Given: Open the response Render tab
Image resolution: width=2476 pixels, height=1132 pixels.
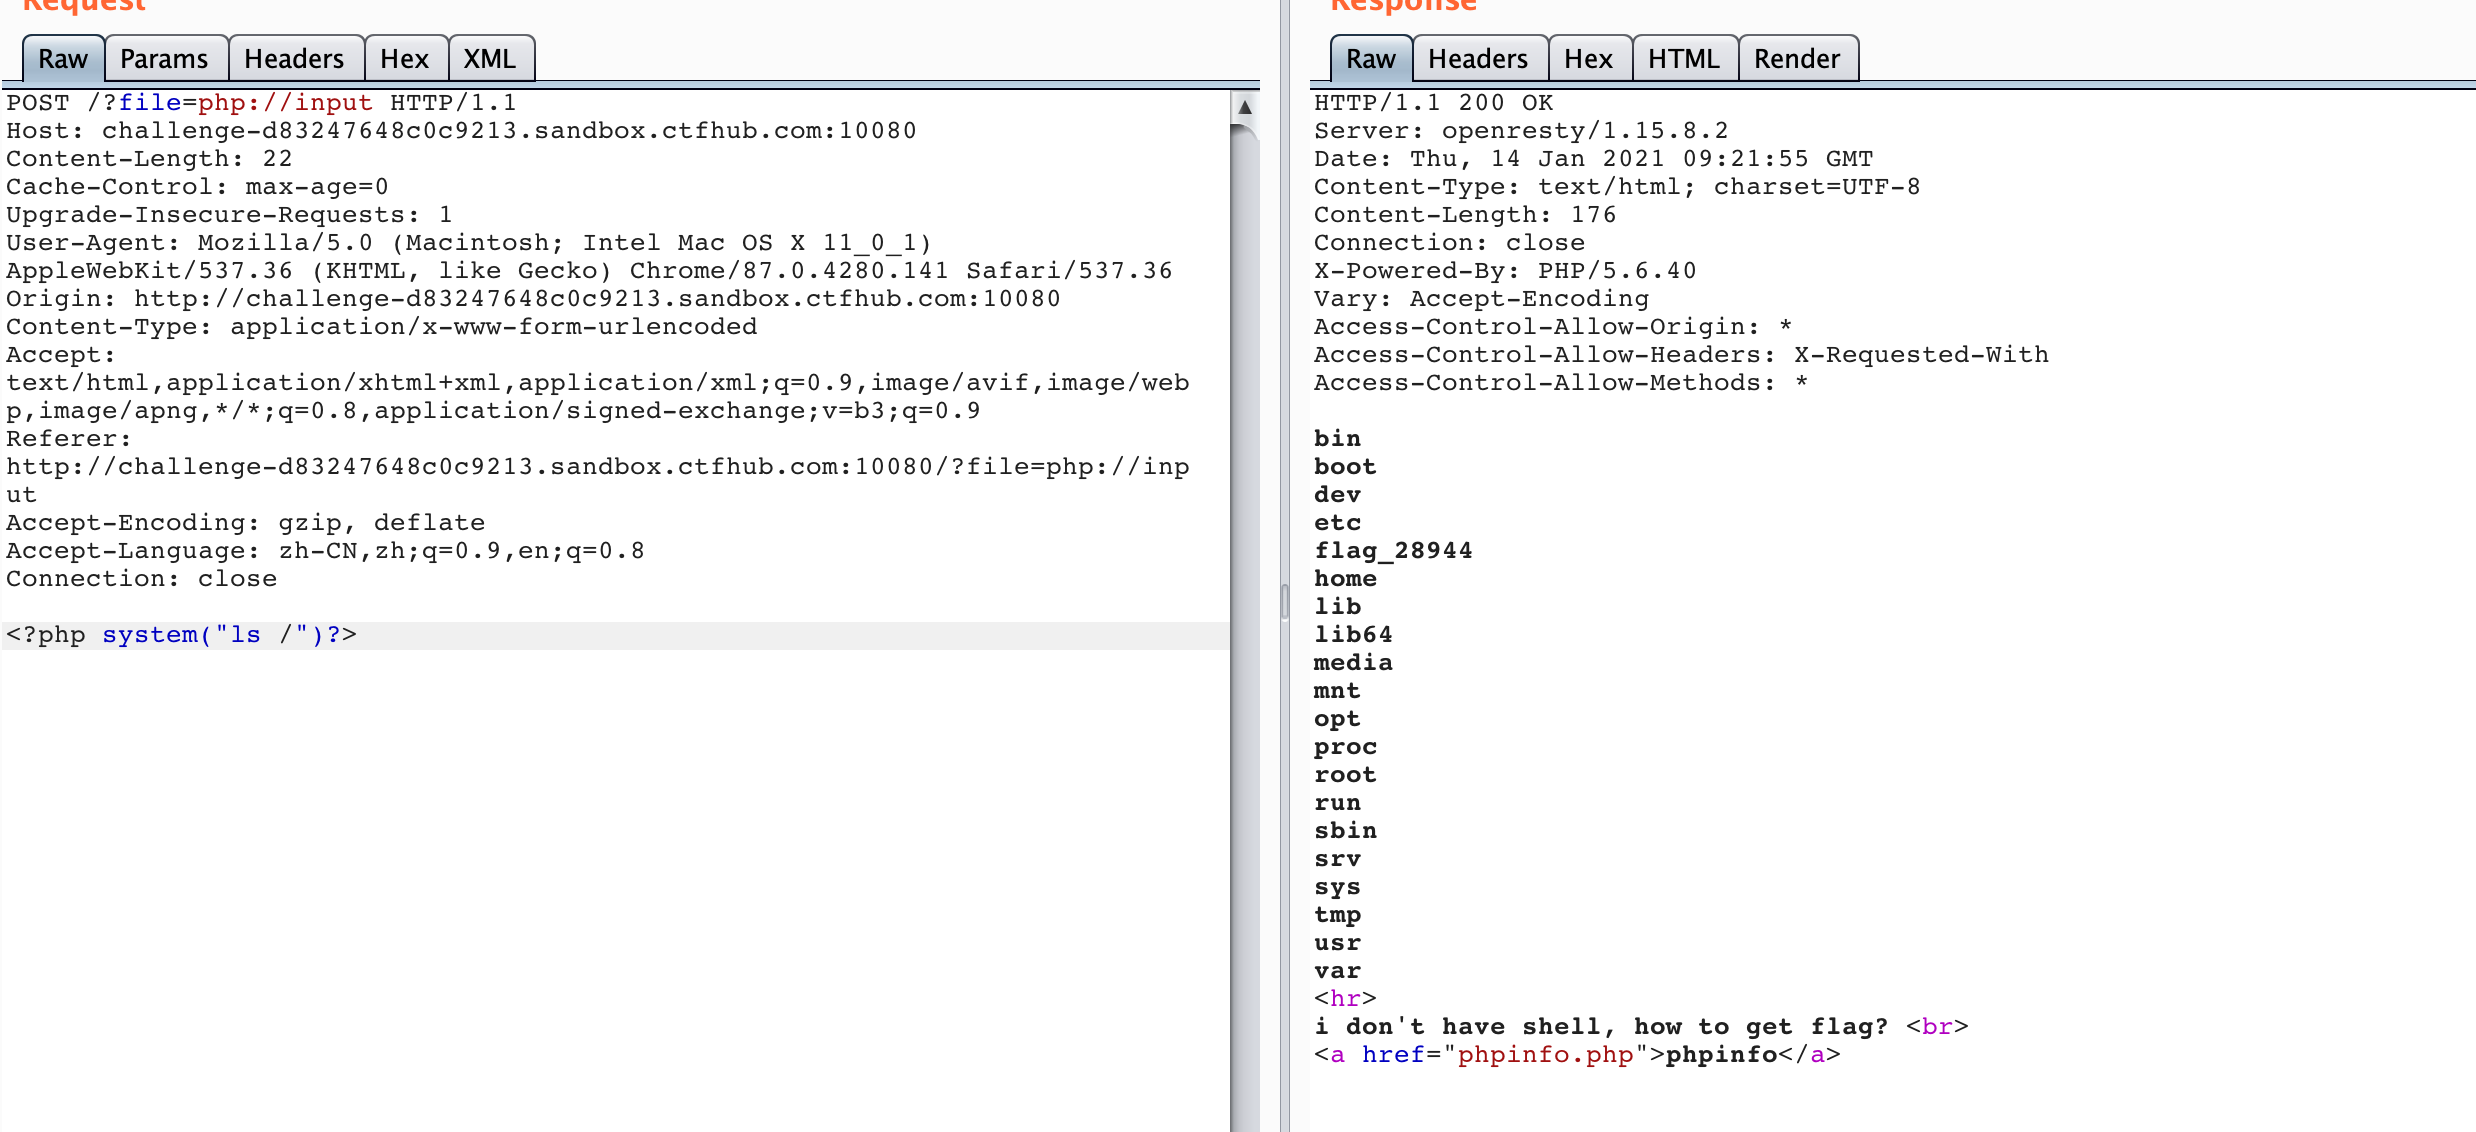Looking at the screenshot, I should [1796, 59].
